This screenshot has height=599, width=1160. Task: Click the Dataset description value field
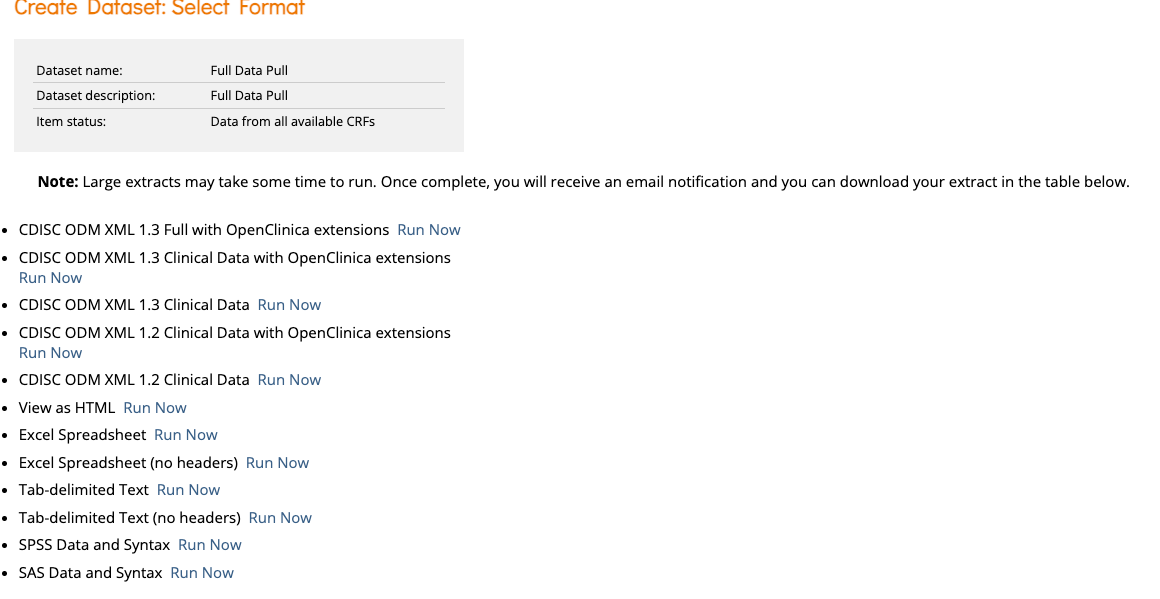249,96
